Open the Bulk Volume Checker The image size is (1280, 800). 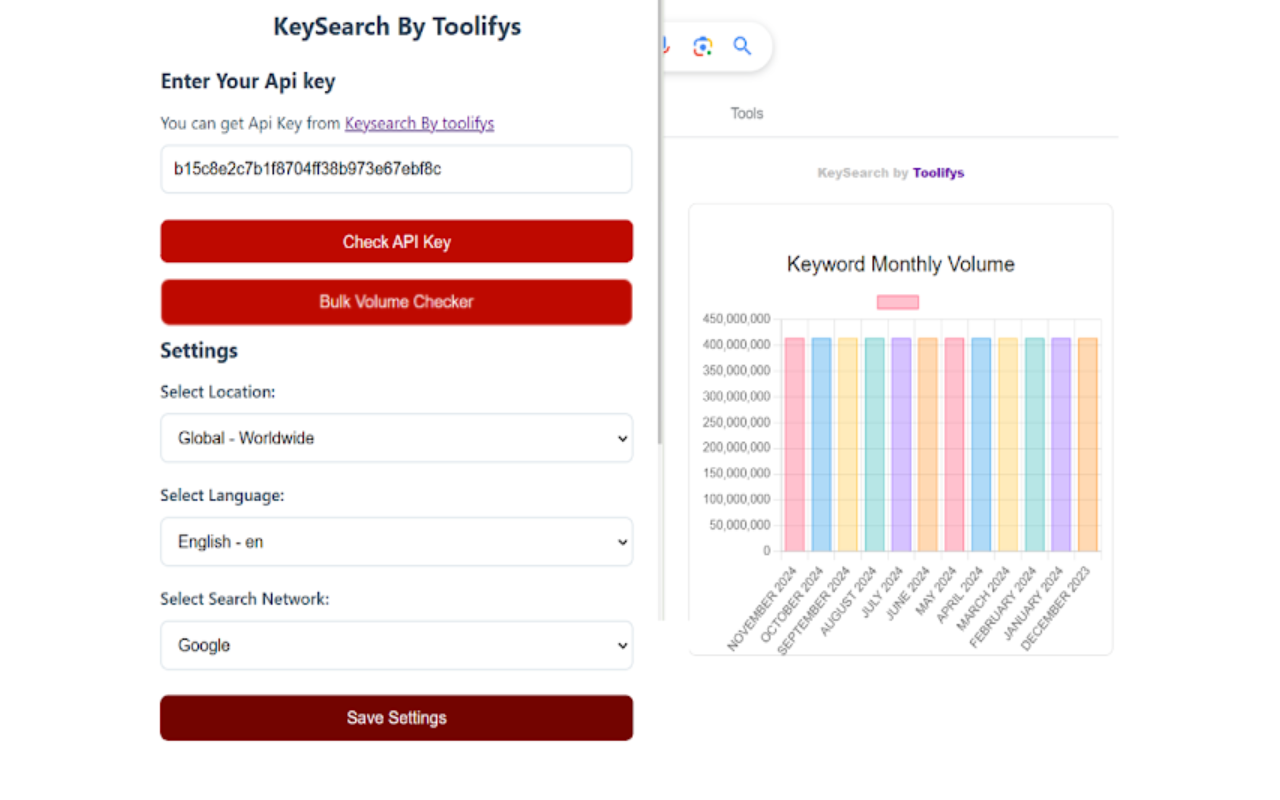pyautogui.click(x=396, y=302)
